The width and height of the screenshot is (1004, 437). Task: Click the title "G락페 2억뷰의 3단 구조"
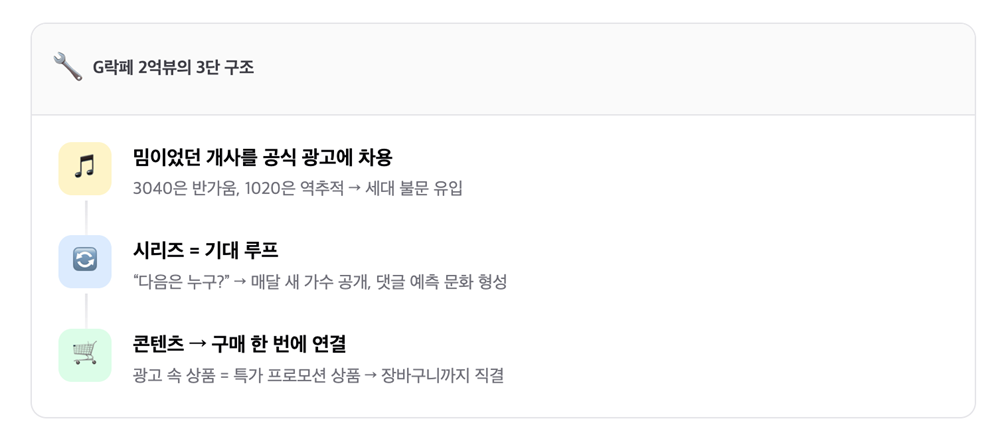coord(173,68)
